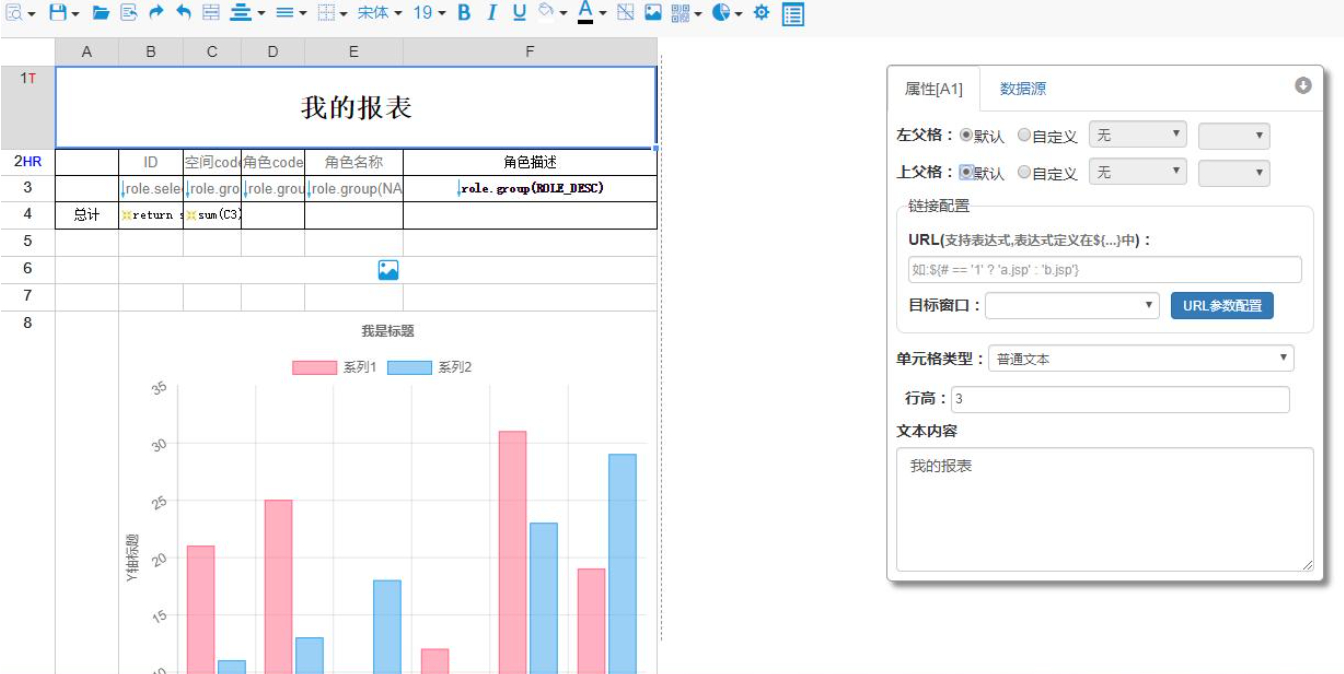Click the 文本内容 text area

[1105, 510]
